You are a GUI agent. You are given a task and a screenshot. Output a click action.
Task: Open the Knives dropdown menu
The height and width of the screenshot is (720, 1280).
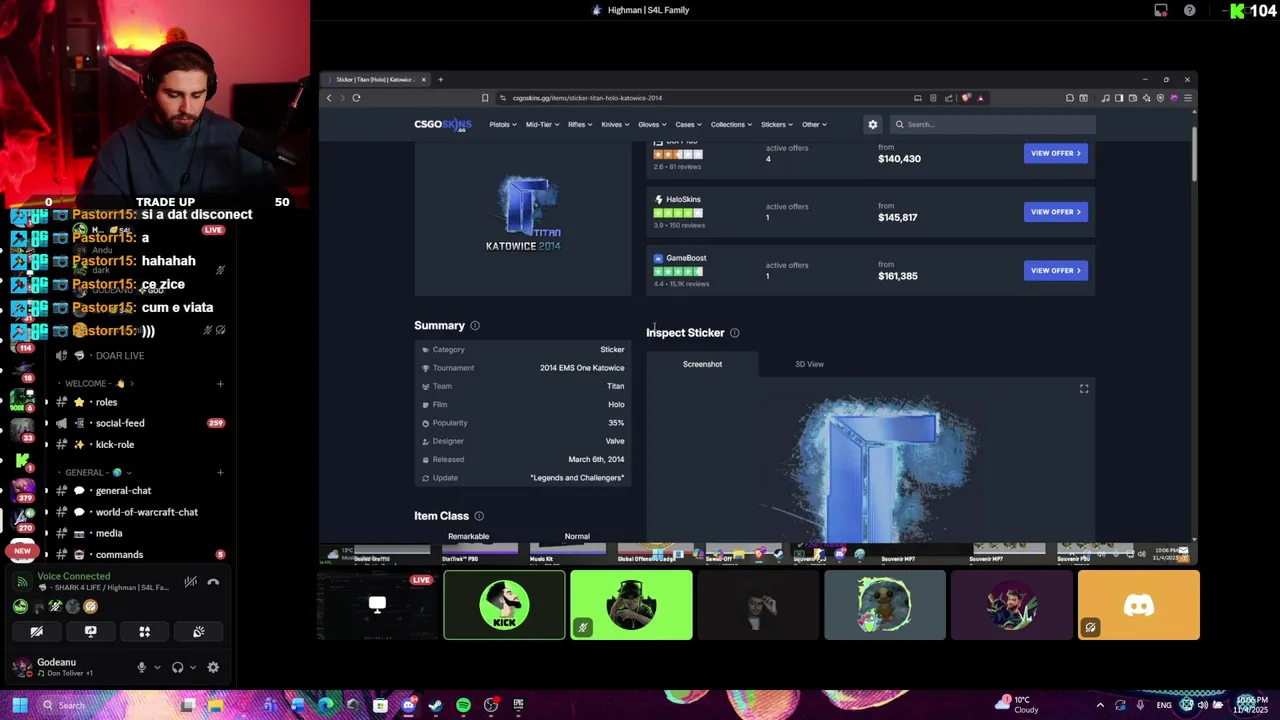click(615, 124)
